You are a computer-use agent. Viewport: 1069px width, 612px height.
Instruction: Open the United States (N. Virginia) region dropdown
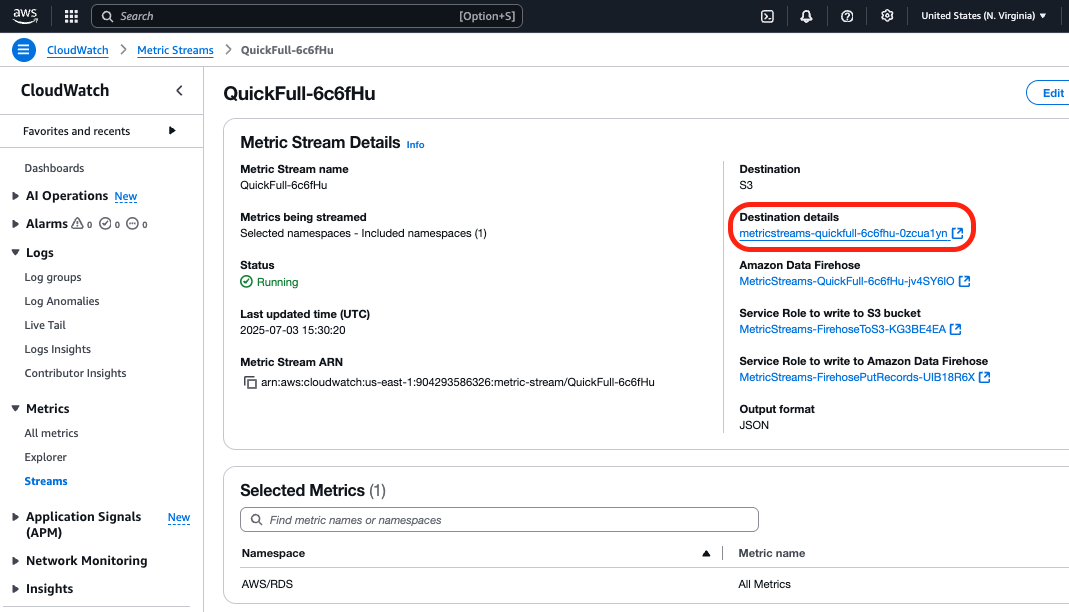[x=983, y=16]
